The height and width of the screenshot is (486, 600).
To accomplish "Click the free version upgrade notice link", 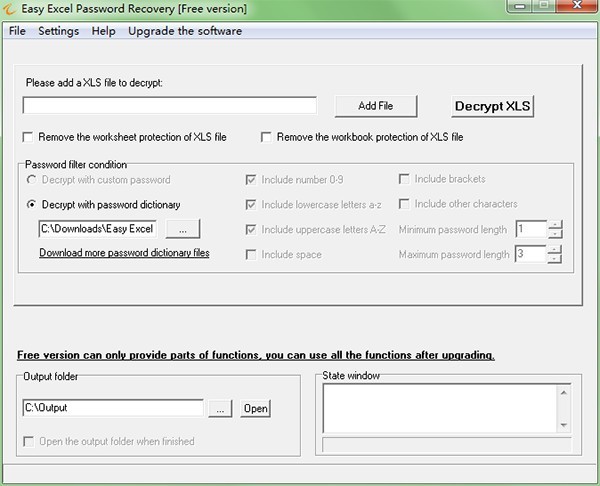I will pyautogui.click(x=256, y=355).
